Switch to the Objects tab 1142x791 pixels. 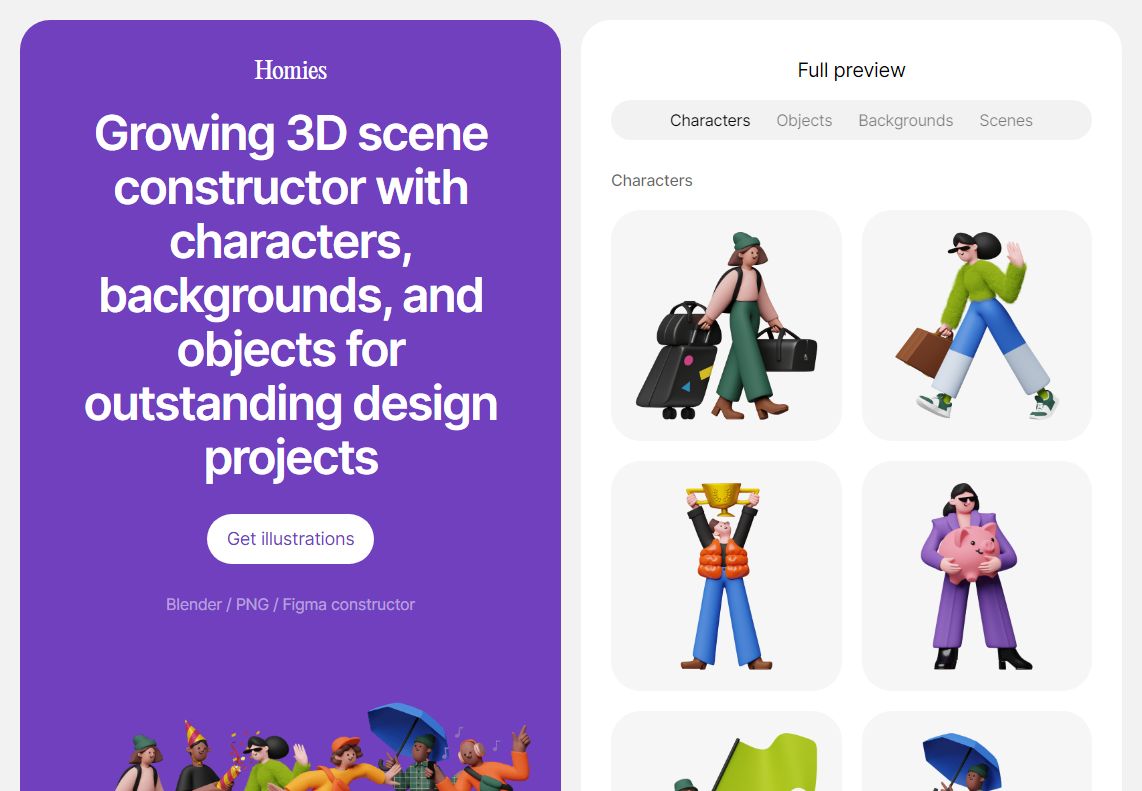click(804, 120)
